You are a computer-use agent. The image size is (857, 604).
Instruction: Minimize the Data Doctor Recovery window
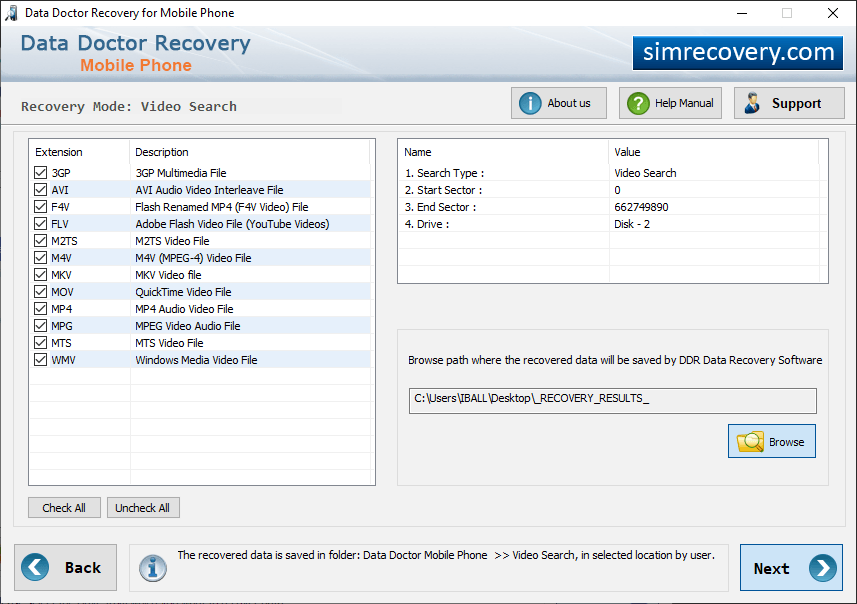pyautogui.click(x=742, y=13)
